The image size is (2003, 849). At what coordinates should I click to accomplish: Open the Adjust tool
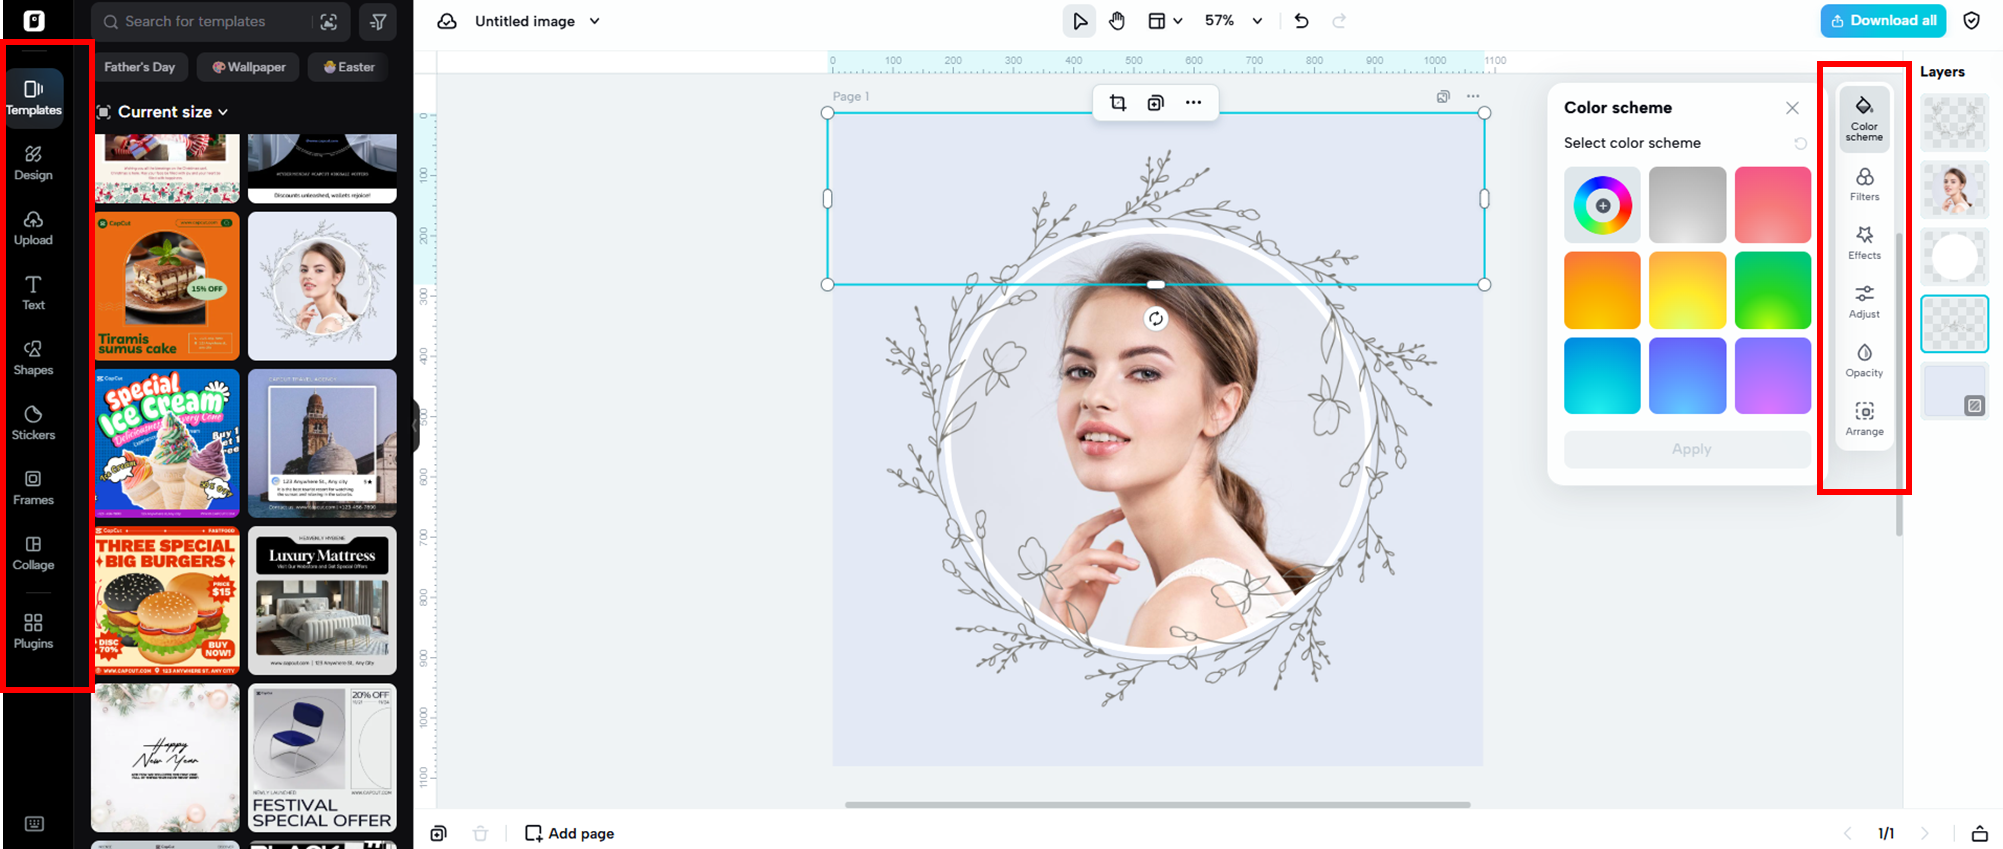[x=1864, y=302]
